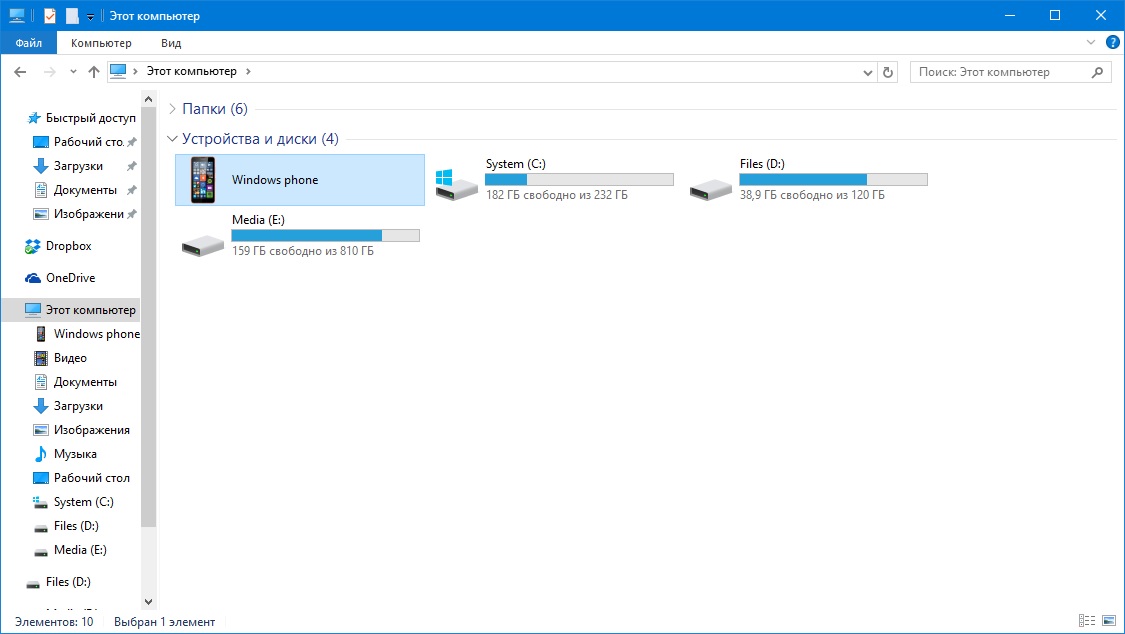The height and width of the screenshot is (634, 1125).
Task: Click Этот компьютер in the address bar
Action: tap(192, 71)
